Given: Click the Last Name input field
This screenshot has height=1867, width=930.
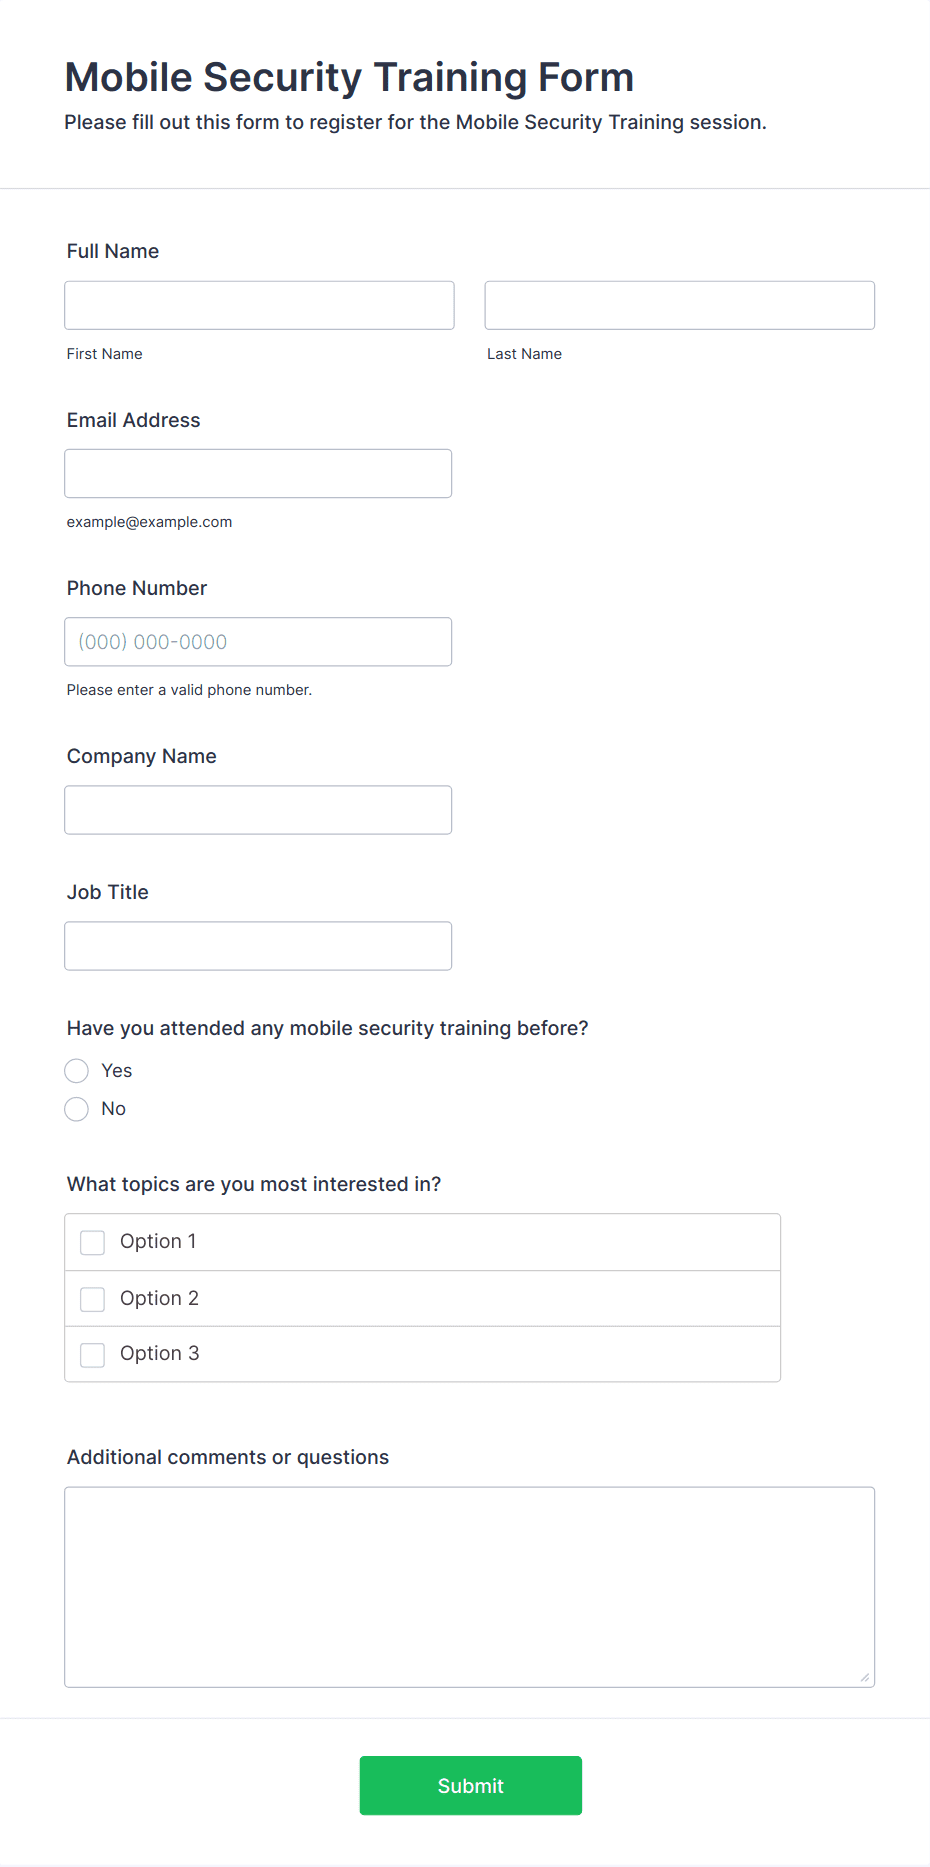Looking at the screenshot, I should (679, 305).
